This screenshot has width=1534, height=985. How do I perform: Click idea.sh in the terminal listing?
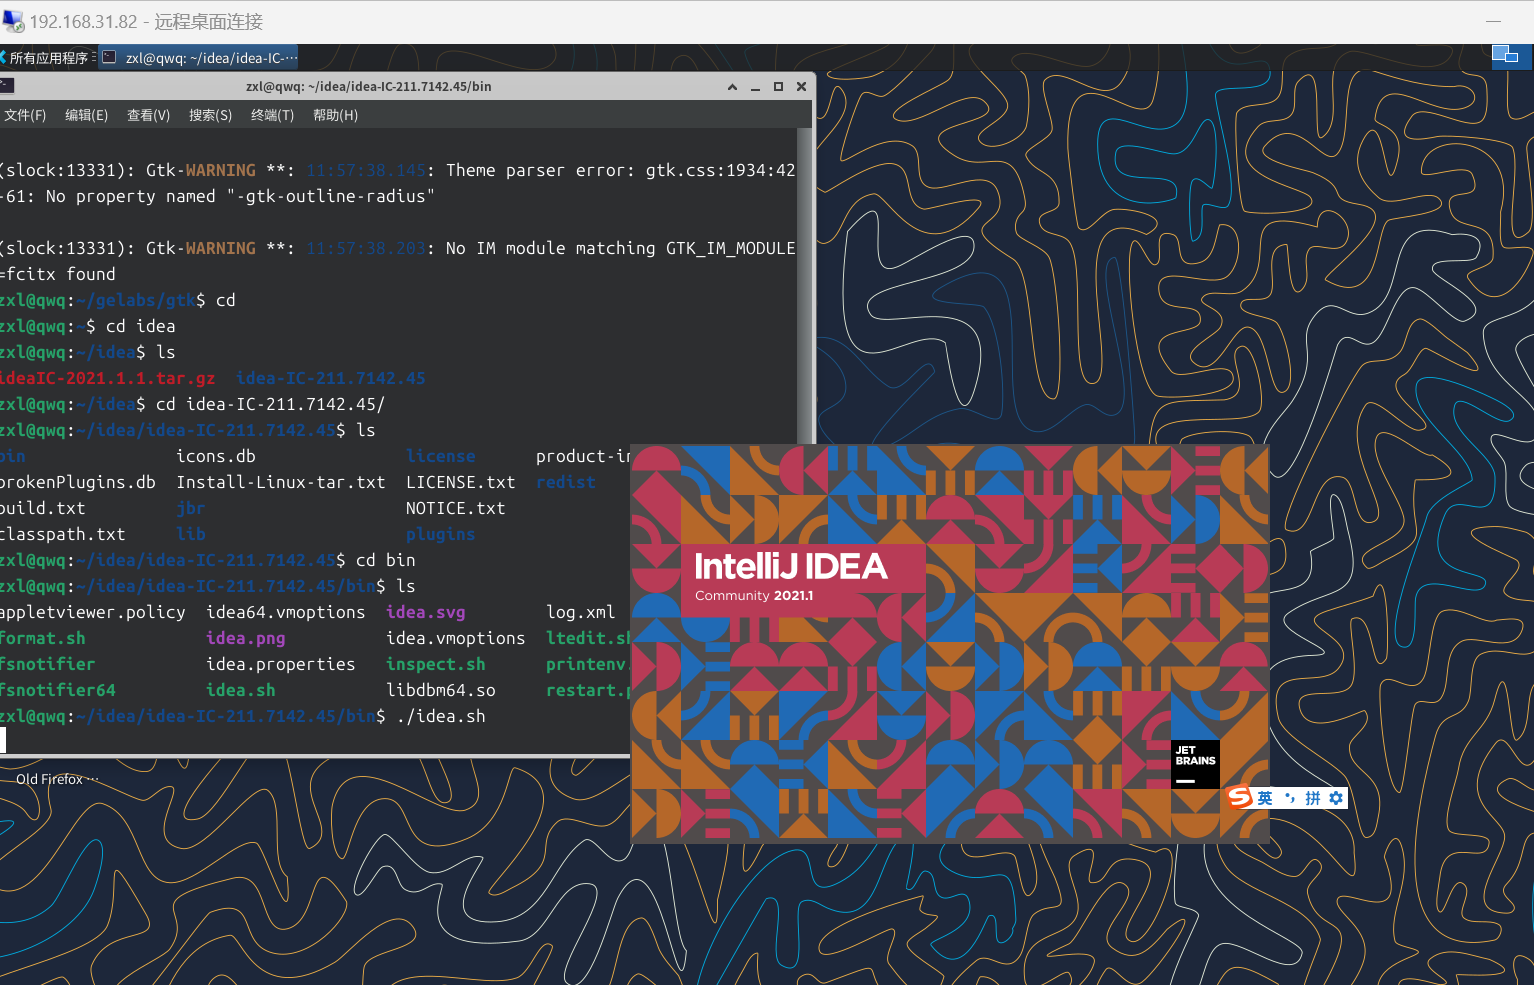(x=240, y=690)
